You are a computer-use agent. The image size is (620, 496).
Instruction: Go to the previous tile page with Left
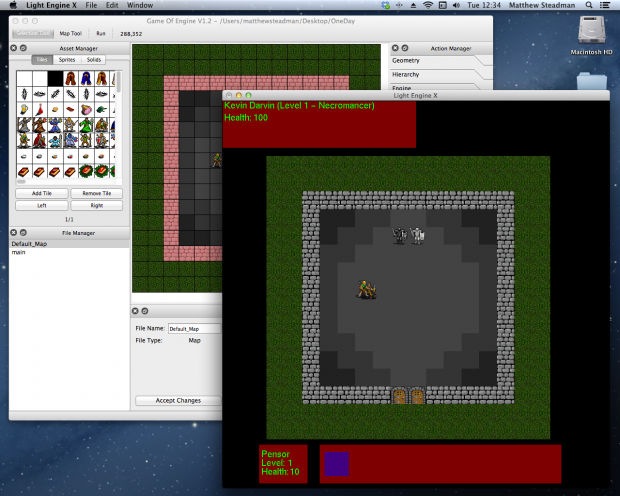tap(42, 205)
